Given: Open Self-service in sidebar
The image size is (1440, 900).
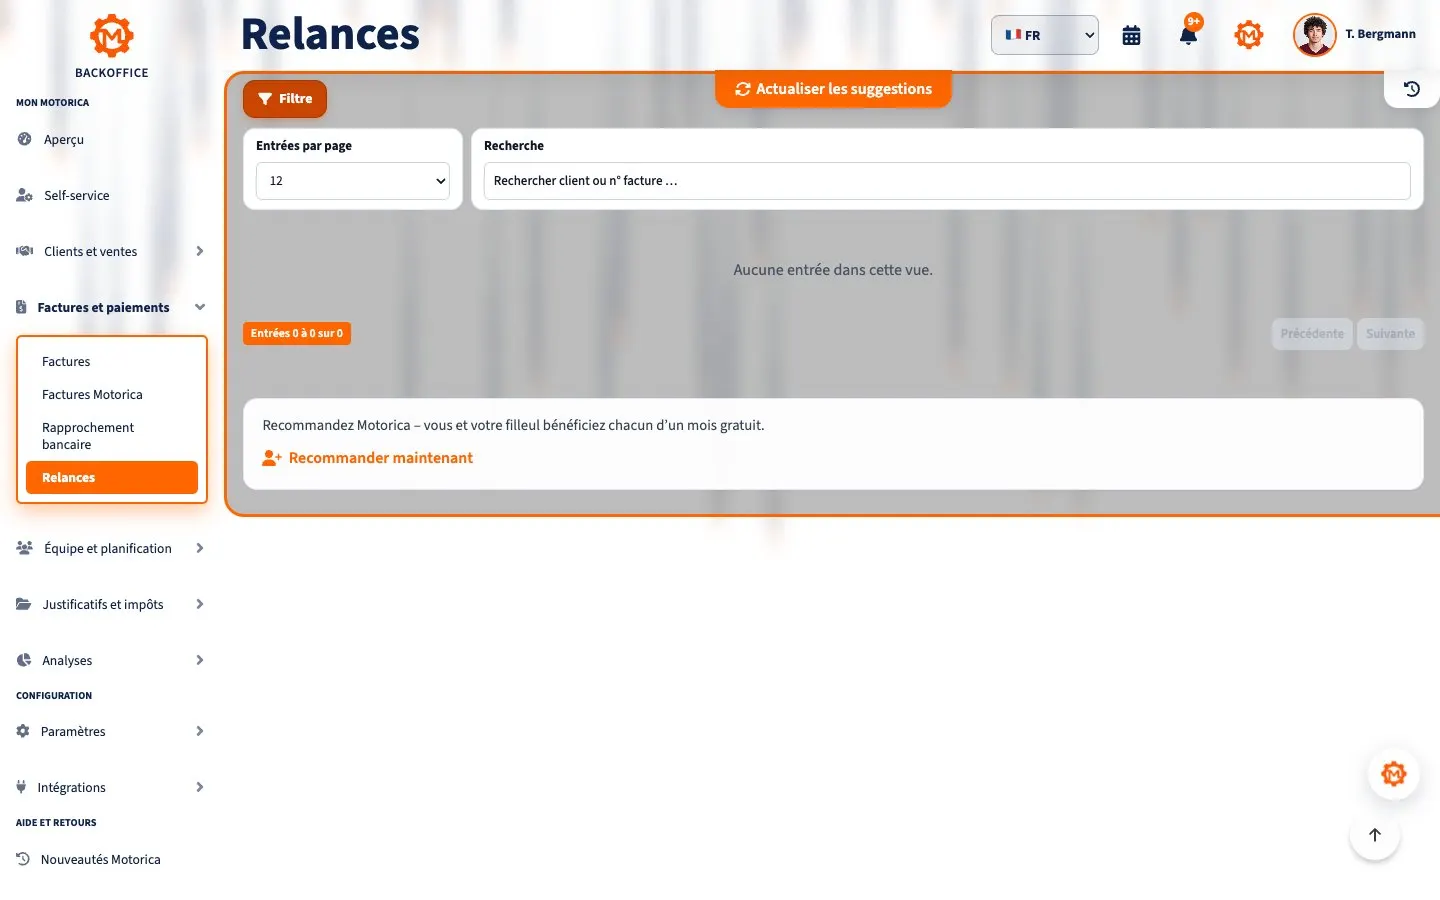Looking at the screenshot, I should pyautogui.click(x=77, y=195).
